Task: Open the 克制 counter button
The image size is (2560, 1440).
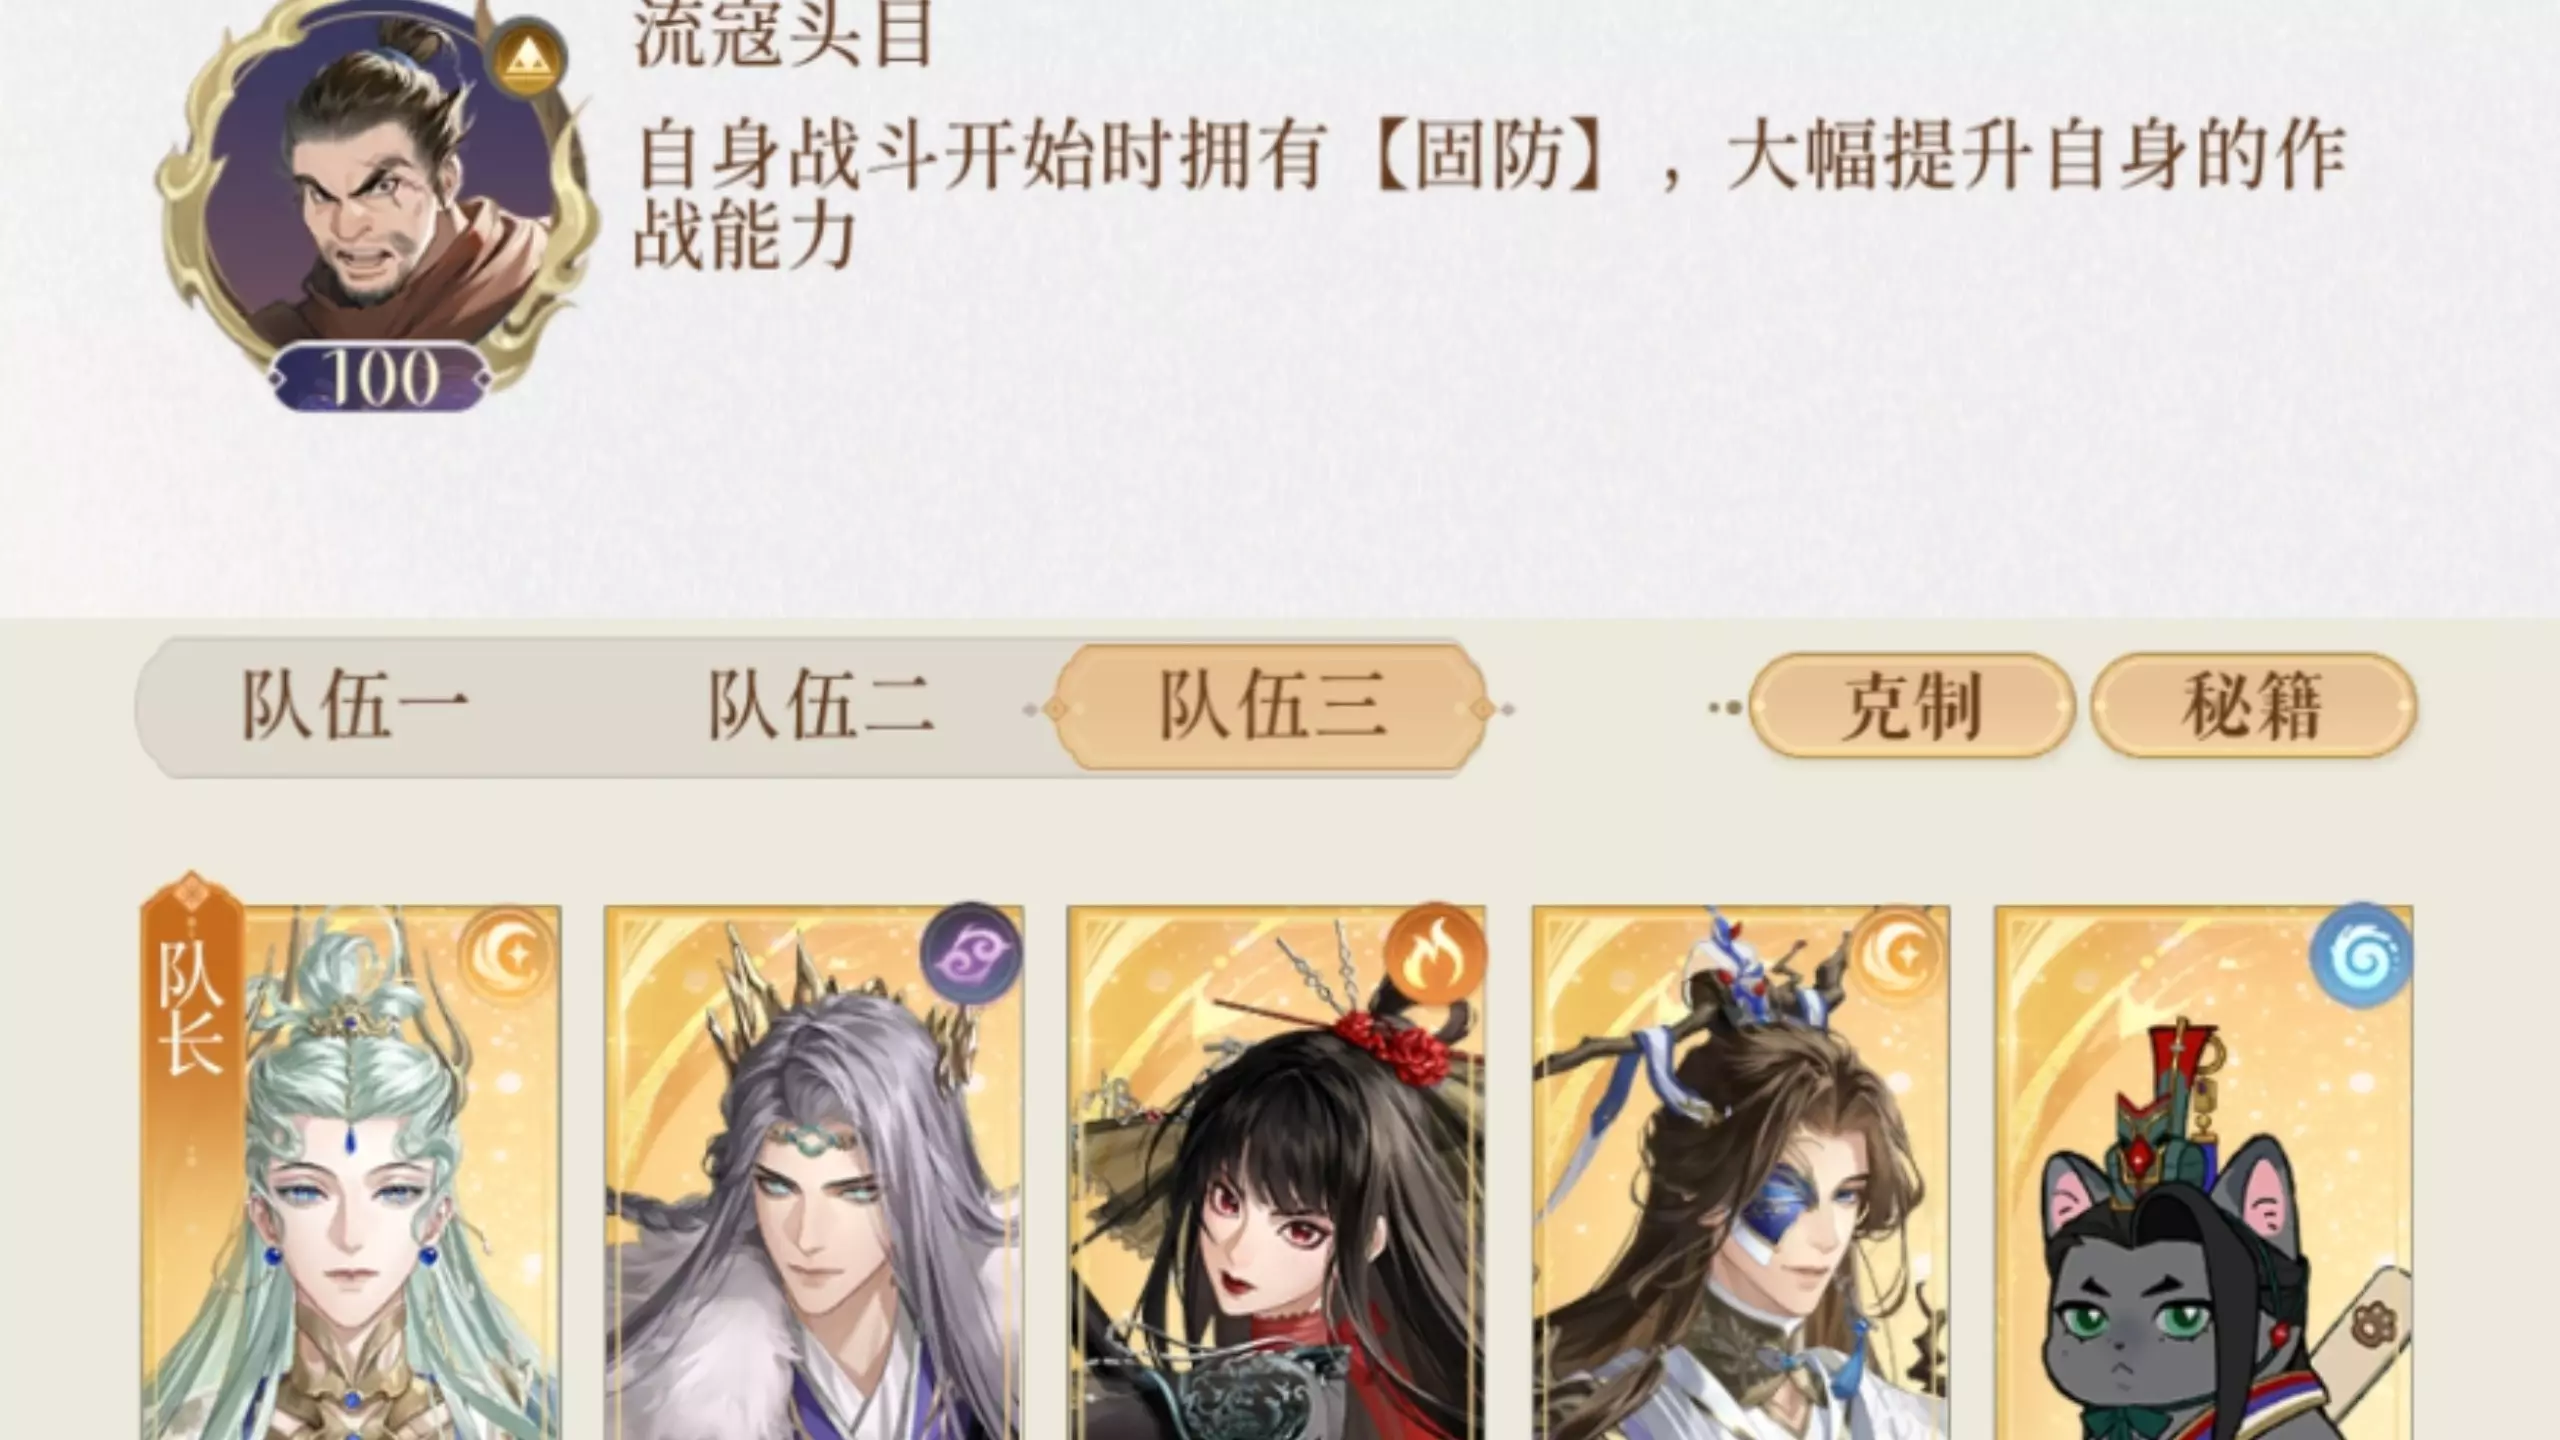Action: point(1912,706)
